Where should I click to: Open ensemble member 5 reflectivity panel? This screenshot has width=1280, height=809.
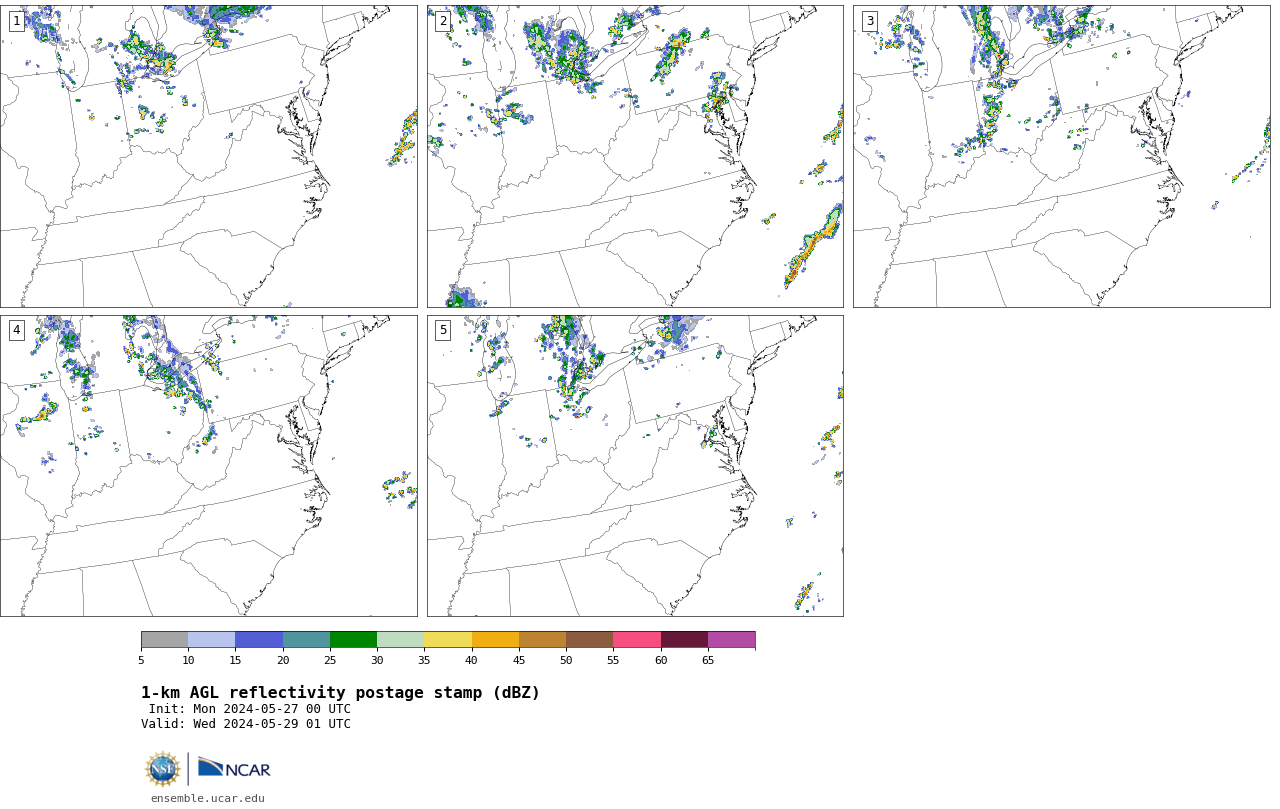pos(635,466)
